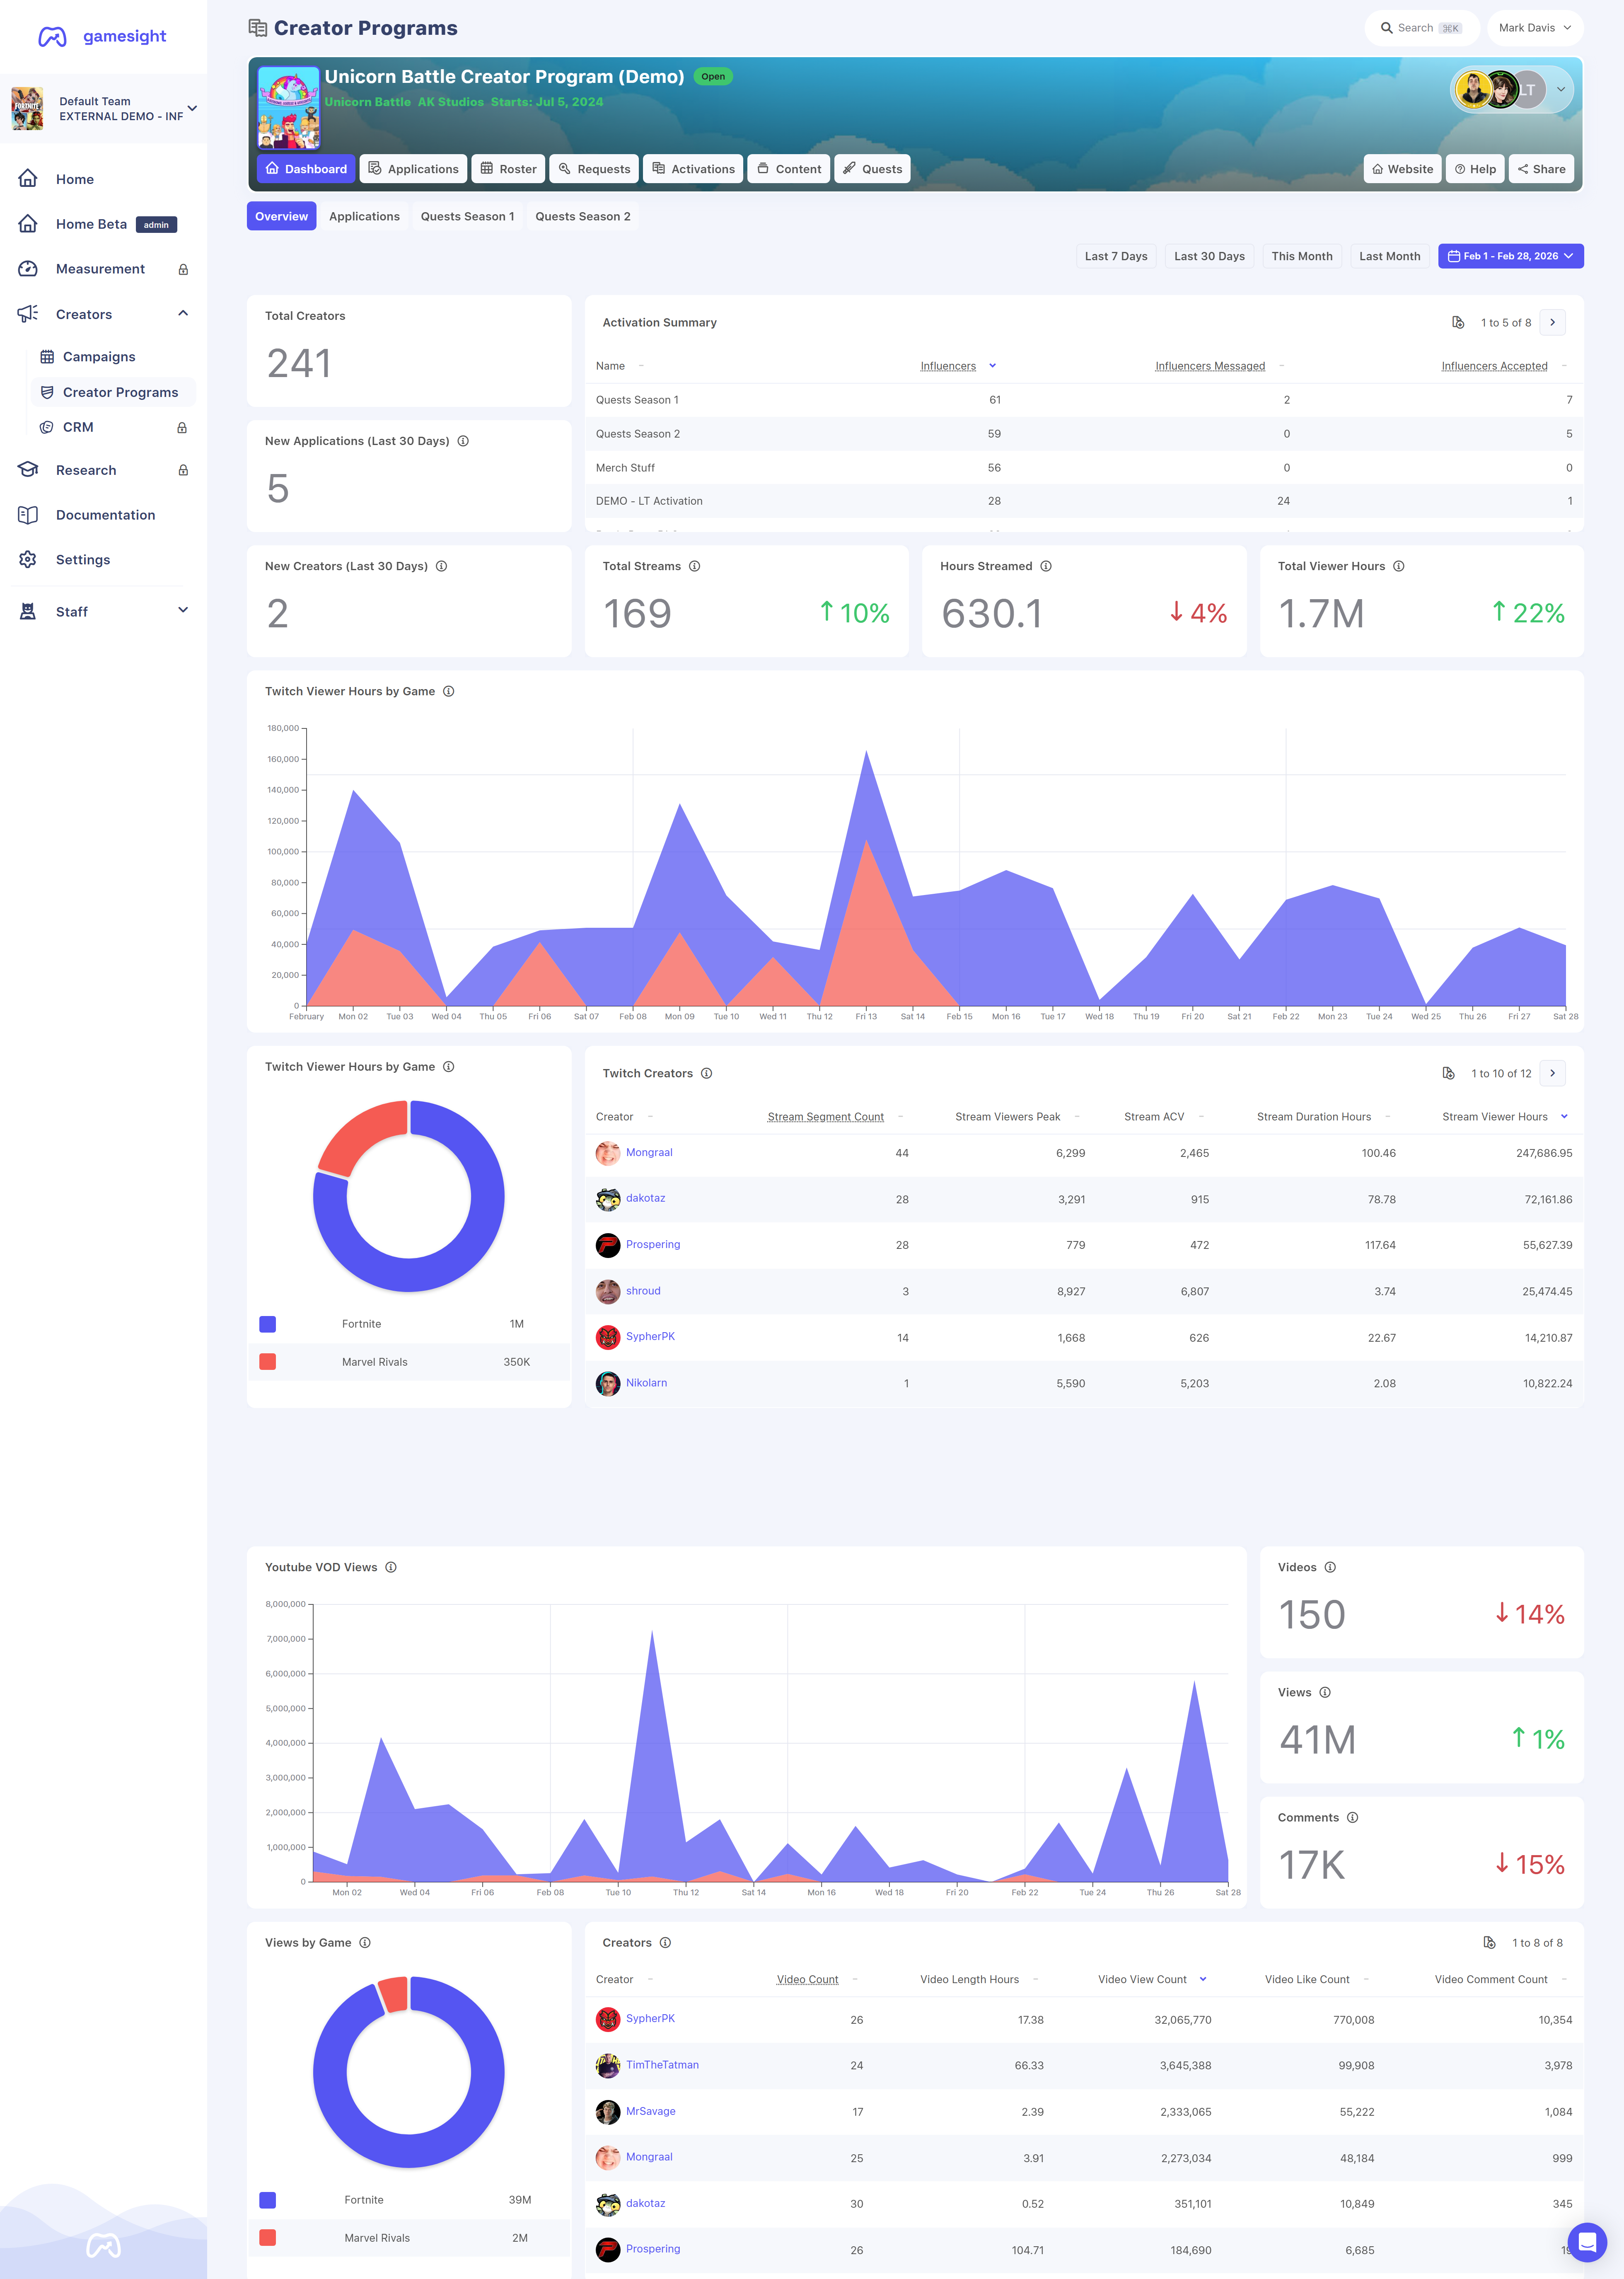The width and height of the screenshot is (1624, 2279).
Task: Click info icon next to Hours Streamed
Action: 1046,566
